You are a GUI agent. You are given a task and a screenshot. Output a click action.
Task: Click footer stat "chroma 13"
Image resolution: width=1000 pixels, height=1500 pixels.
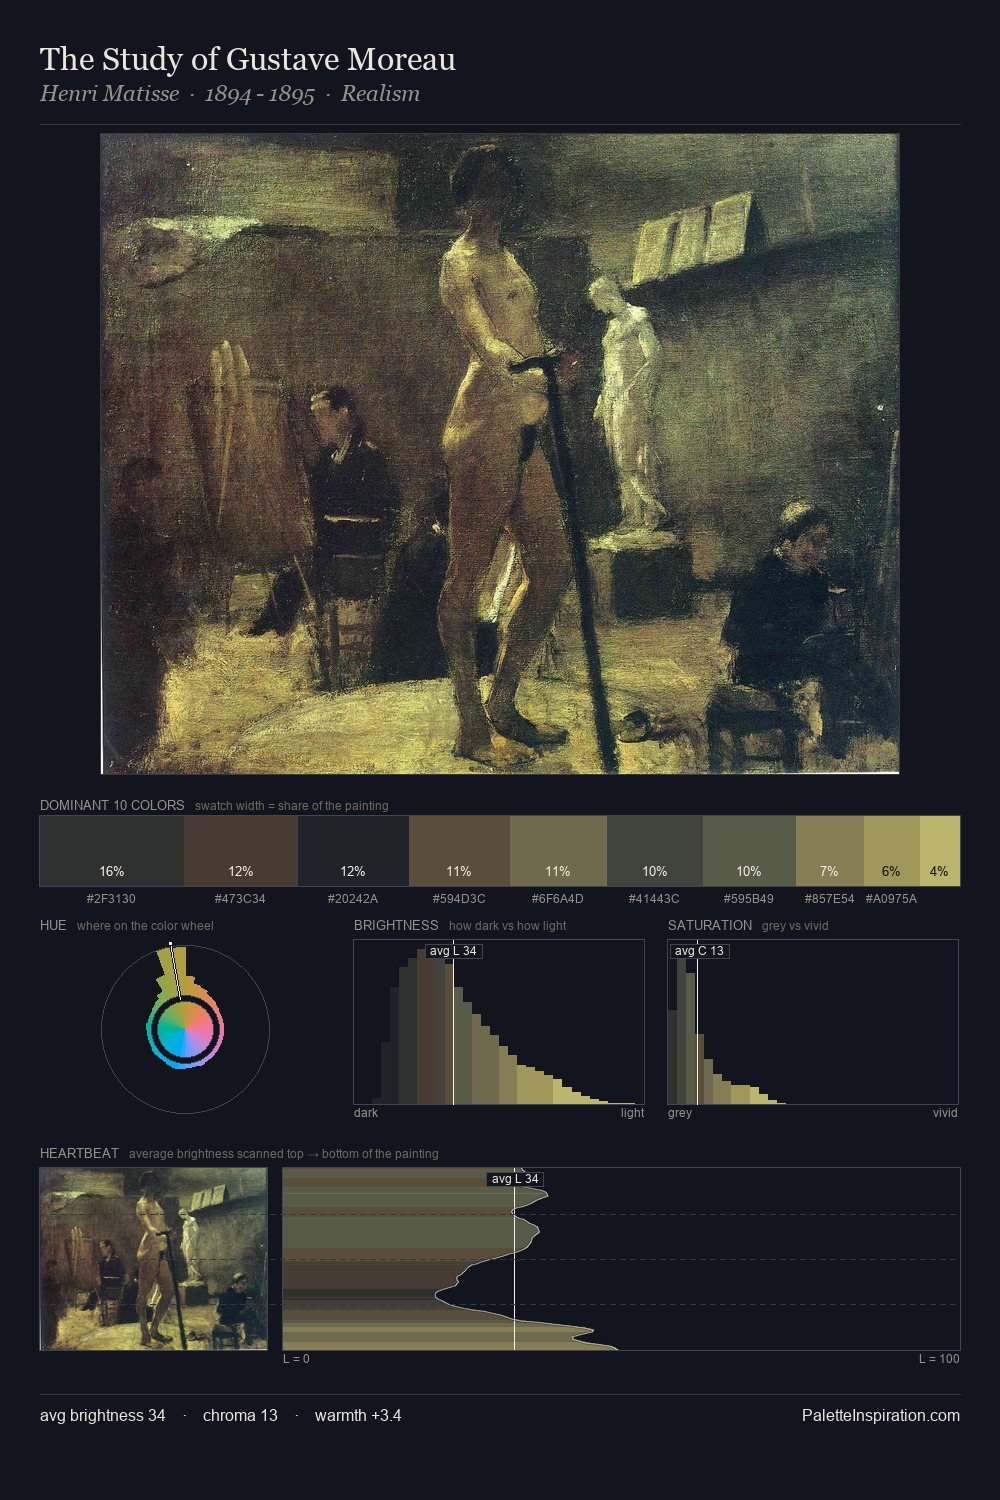click(x=240, y=1415)
